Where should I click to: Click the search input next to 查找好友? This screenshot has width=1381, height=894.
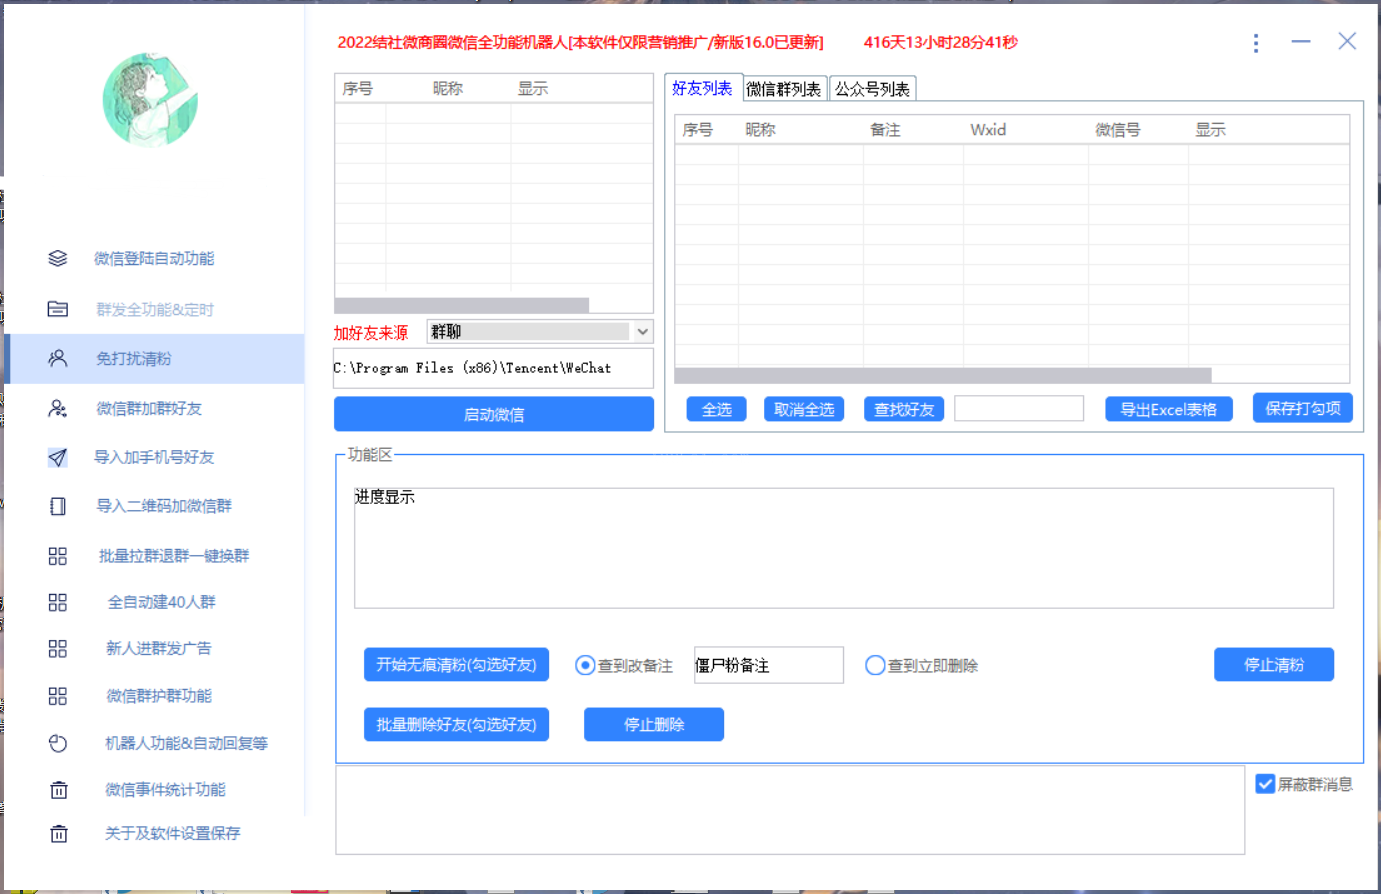click(x=1018, y=408)
